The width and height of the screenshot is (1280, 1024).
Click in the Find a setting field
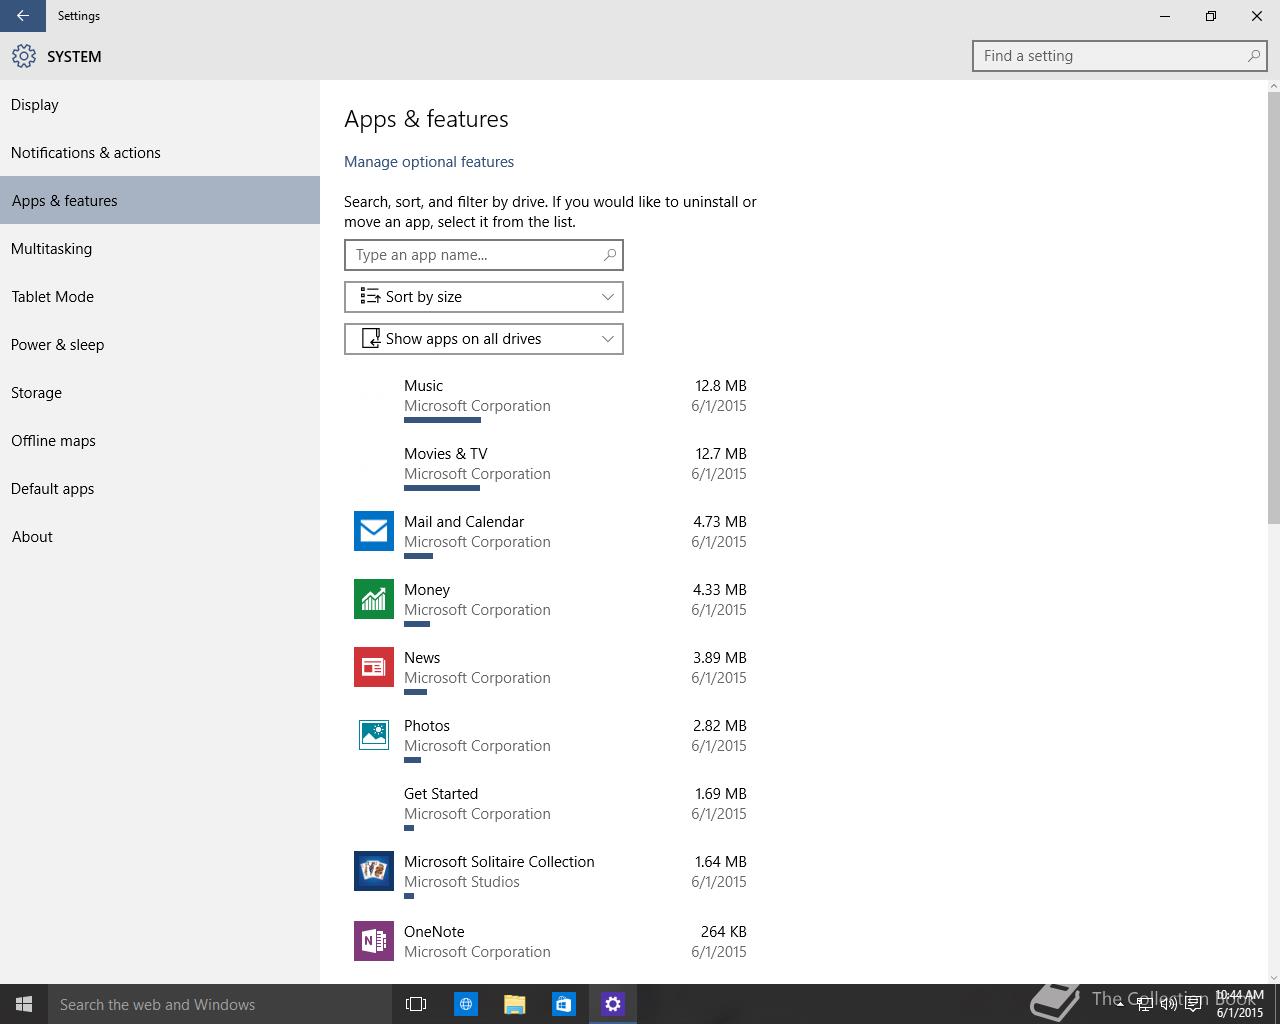coord(1120,56)
